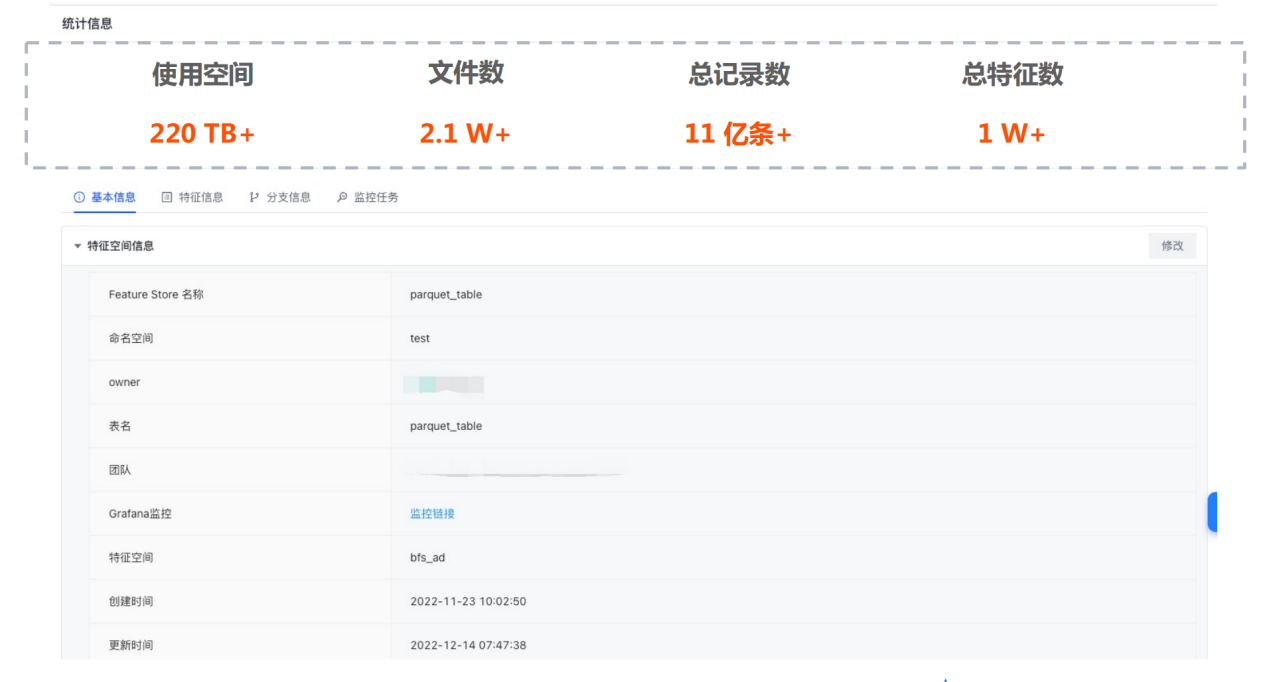Click the info icon beside 基本信息 tab

tap(79, 198)
